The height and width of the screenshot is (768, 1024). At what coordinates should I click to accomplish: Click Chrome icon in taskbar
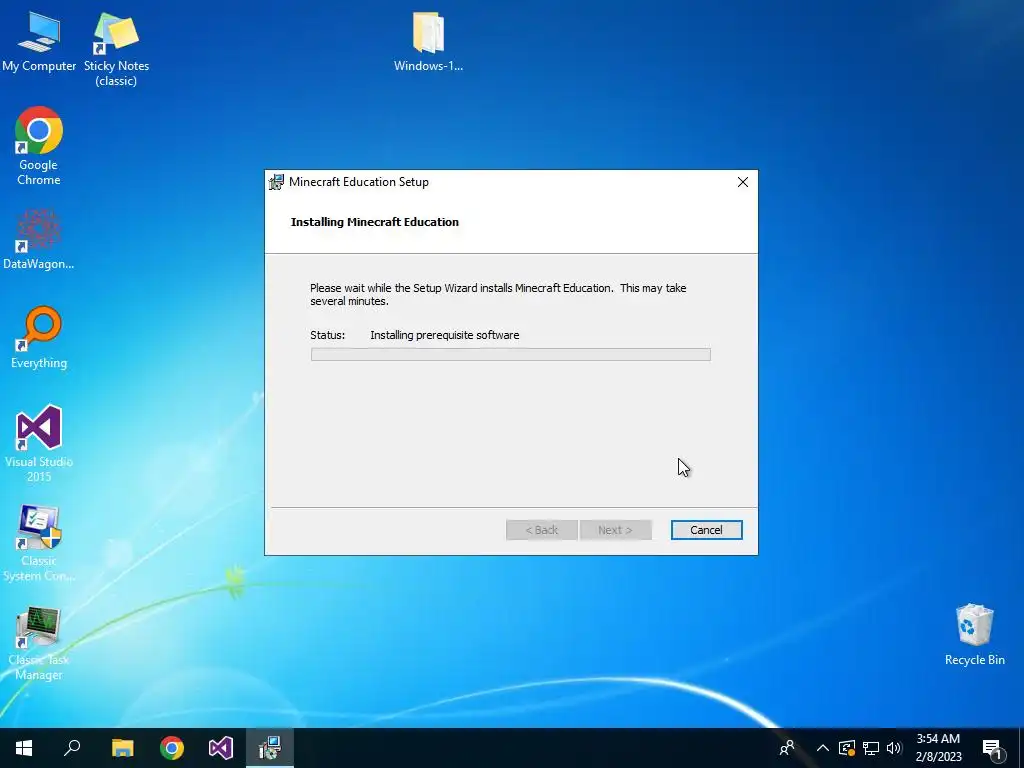[172, 748]
